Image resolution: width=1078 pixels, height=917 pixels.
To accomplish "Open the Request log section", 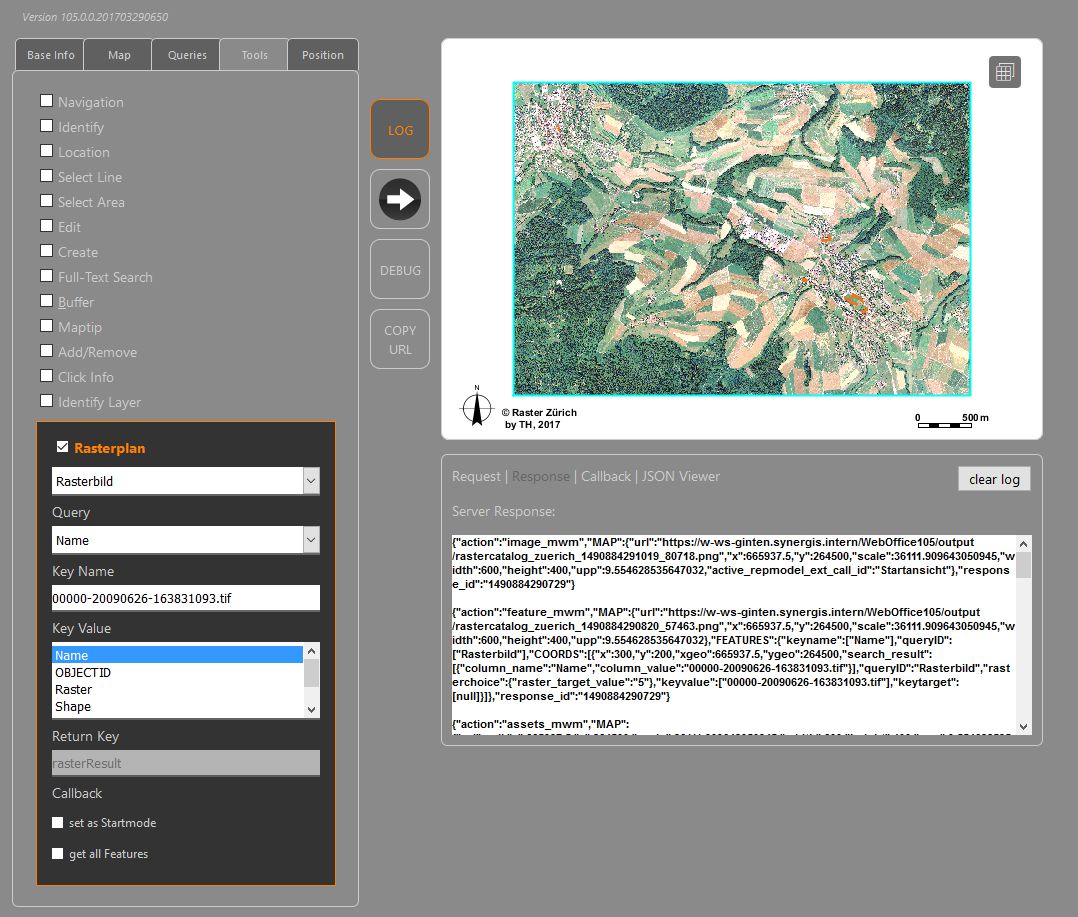I will pyautogui.click(x=476, y=476).
